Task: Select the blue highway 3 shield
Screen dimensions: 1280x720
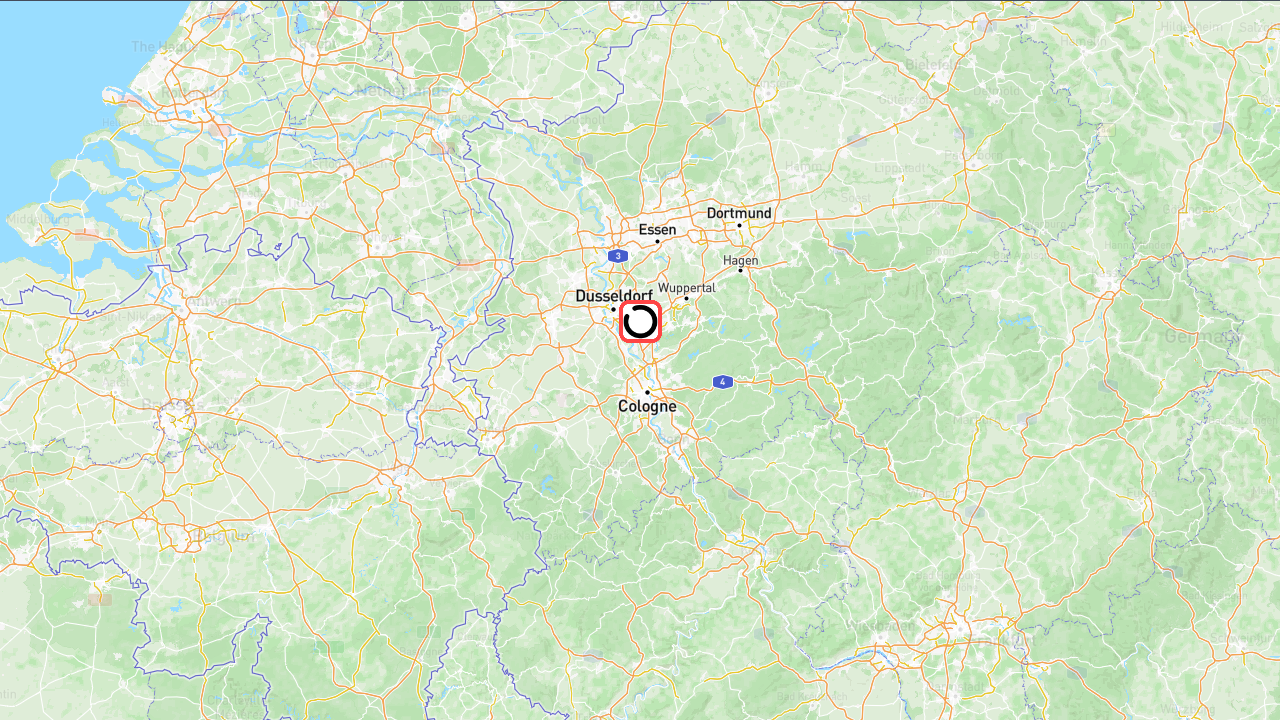Action: (x=619, y=256)
